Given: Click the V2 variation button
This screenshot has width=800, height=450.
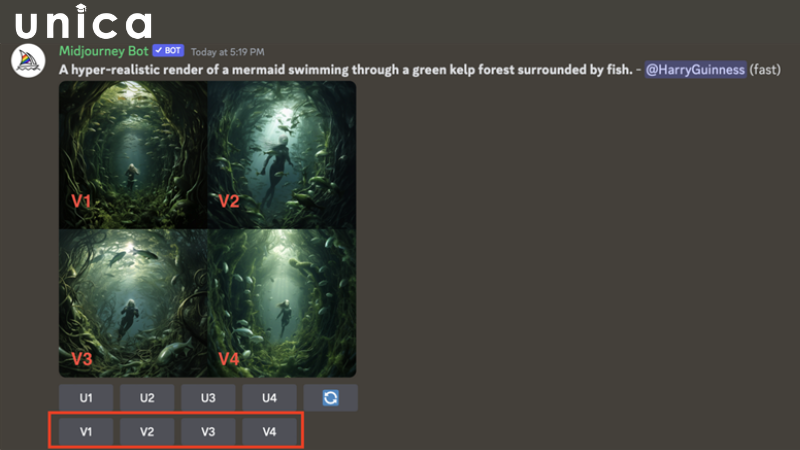Looking at the screenshot, I should pos(147,432).
